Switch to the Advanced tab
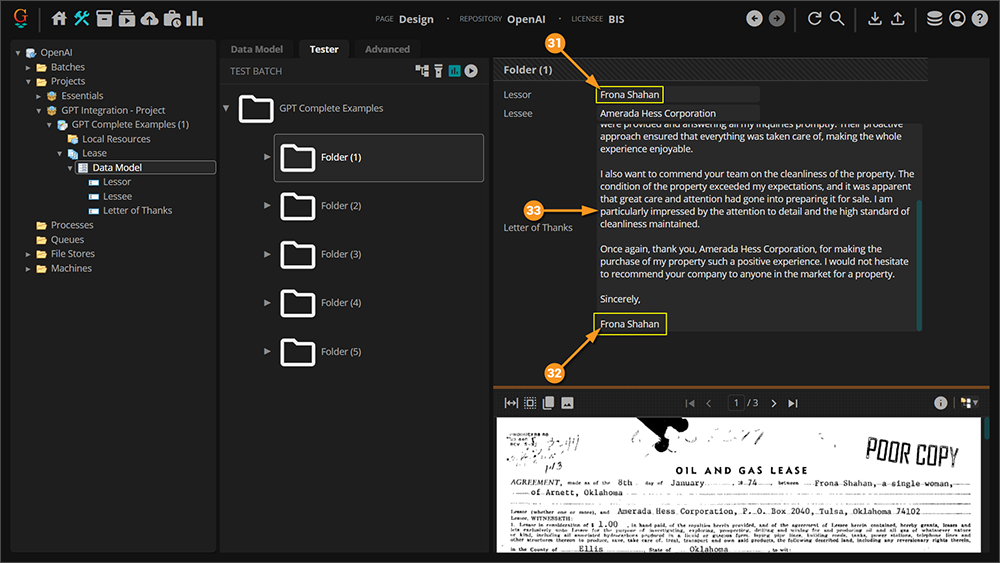The height and width of the screenshot is (563, 1000). click(387, 49)
